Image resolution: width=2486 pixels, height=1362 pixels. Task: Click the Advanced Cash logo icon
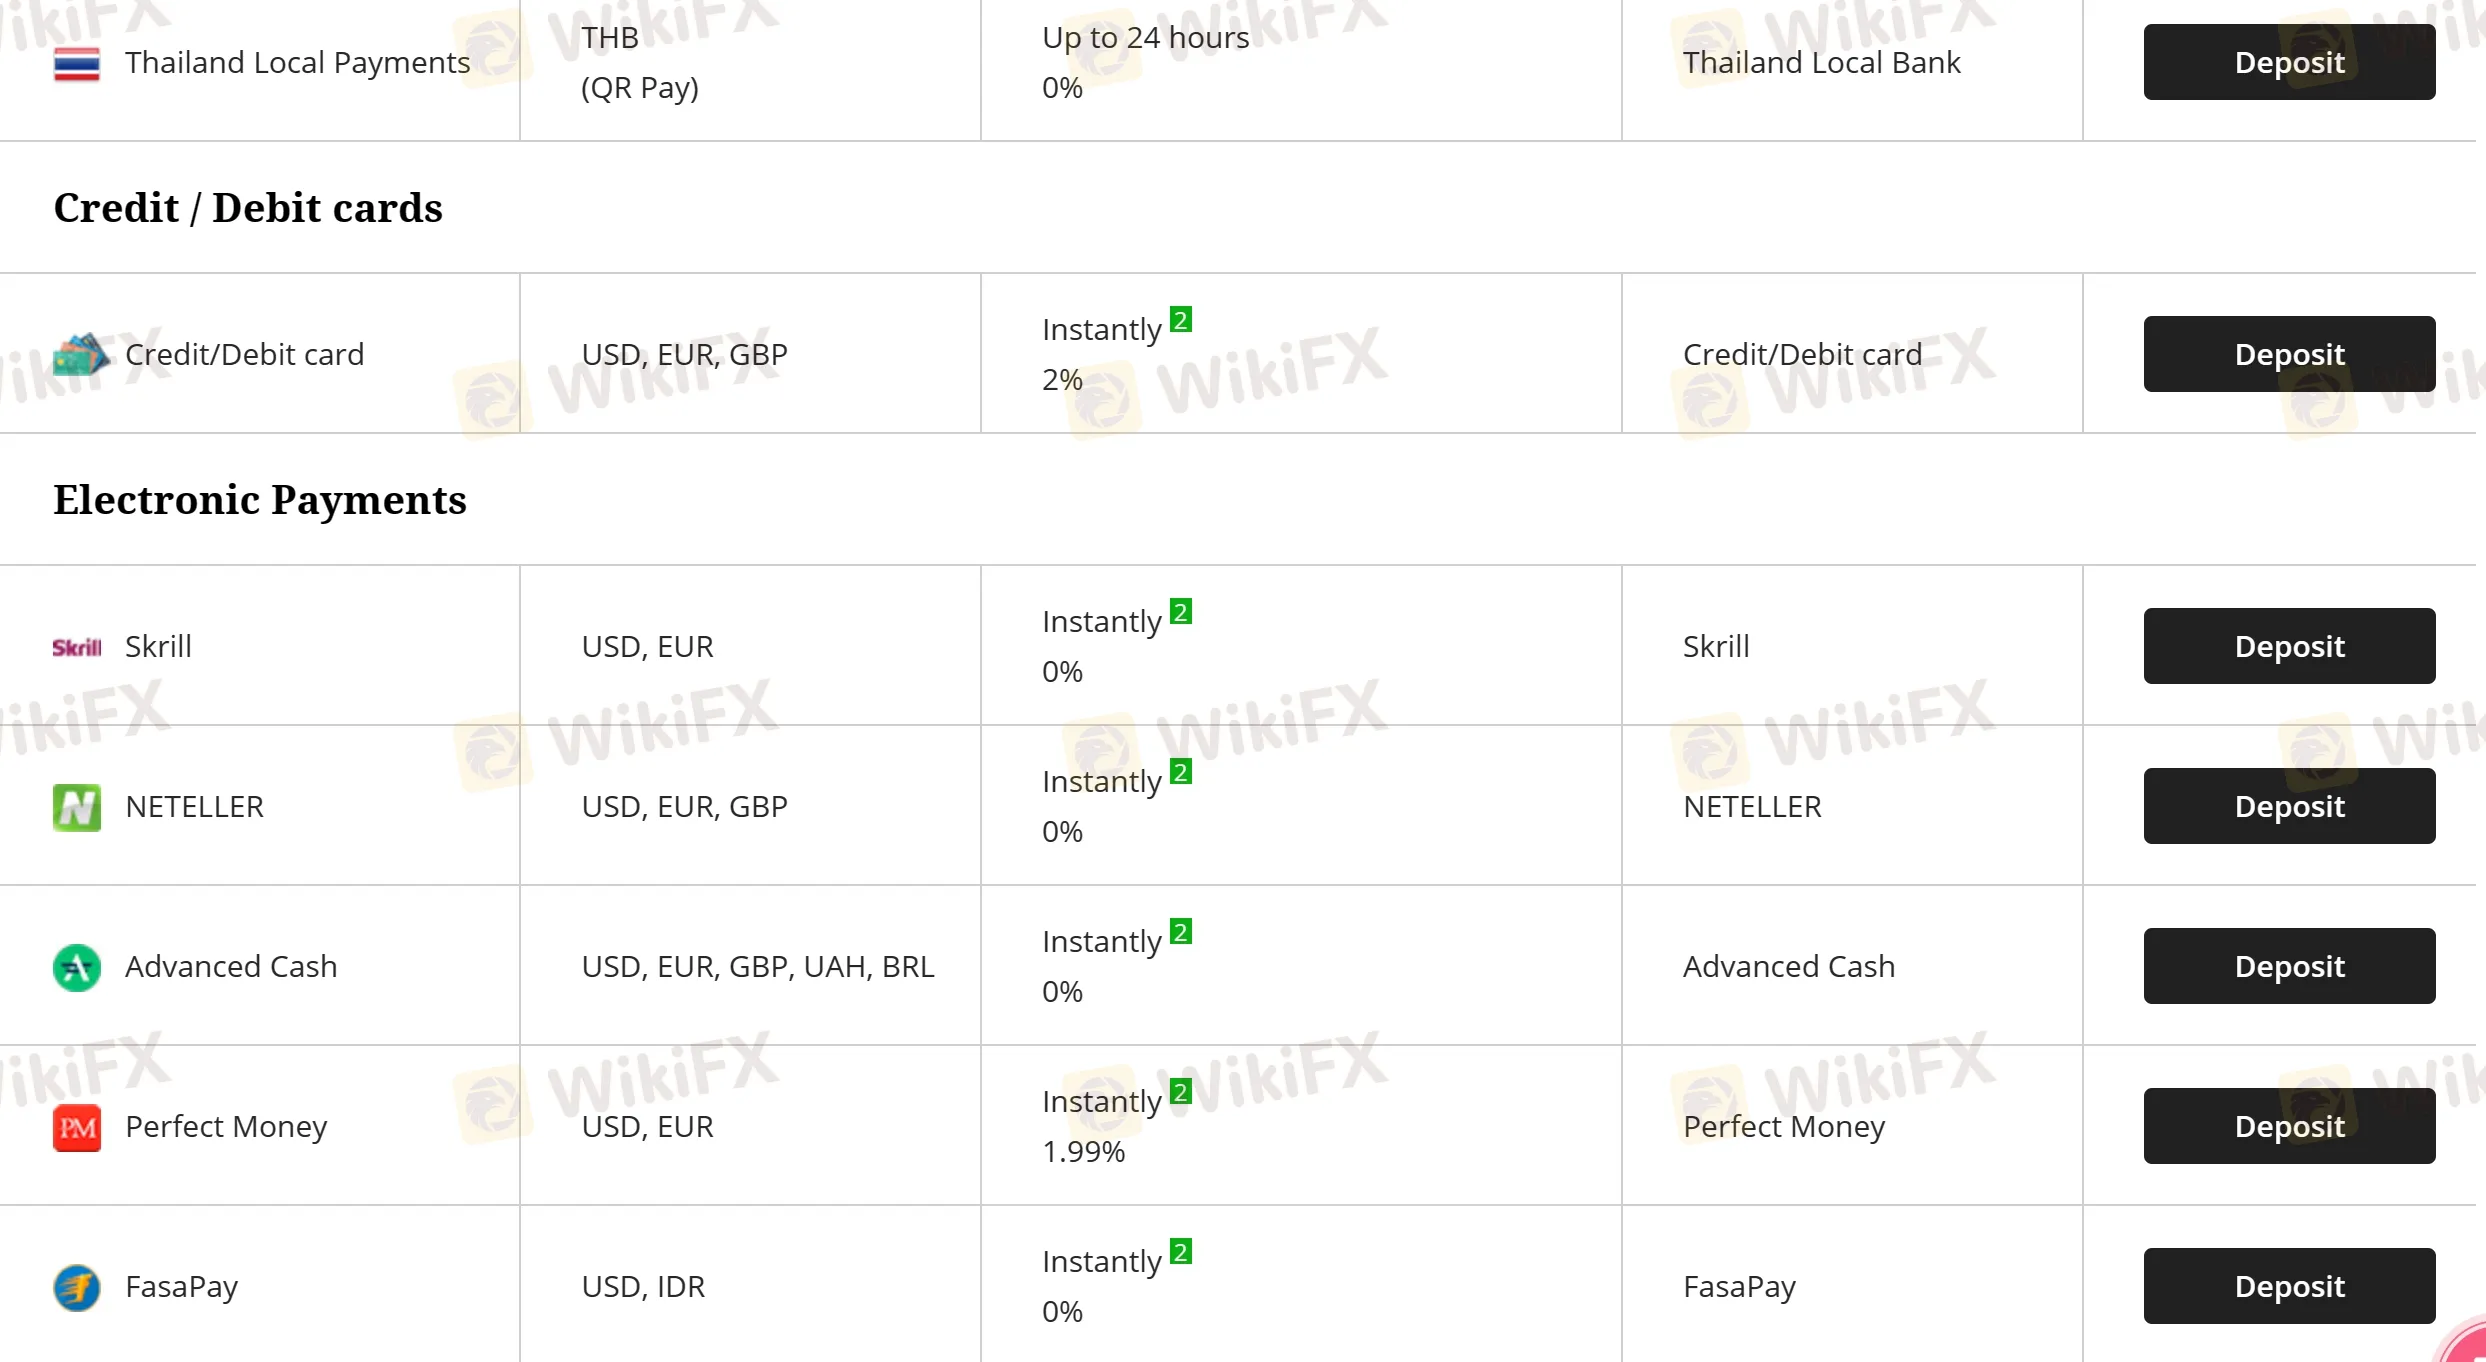(77, 967)
